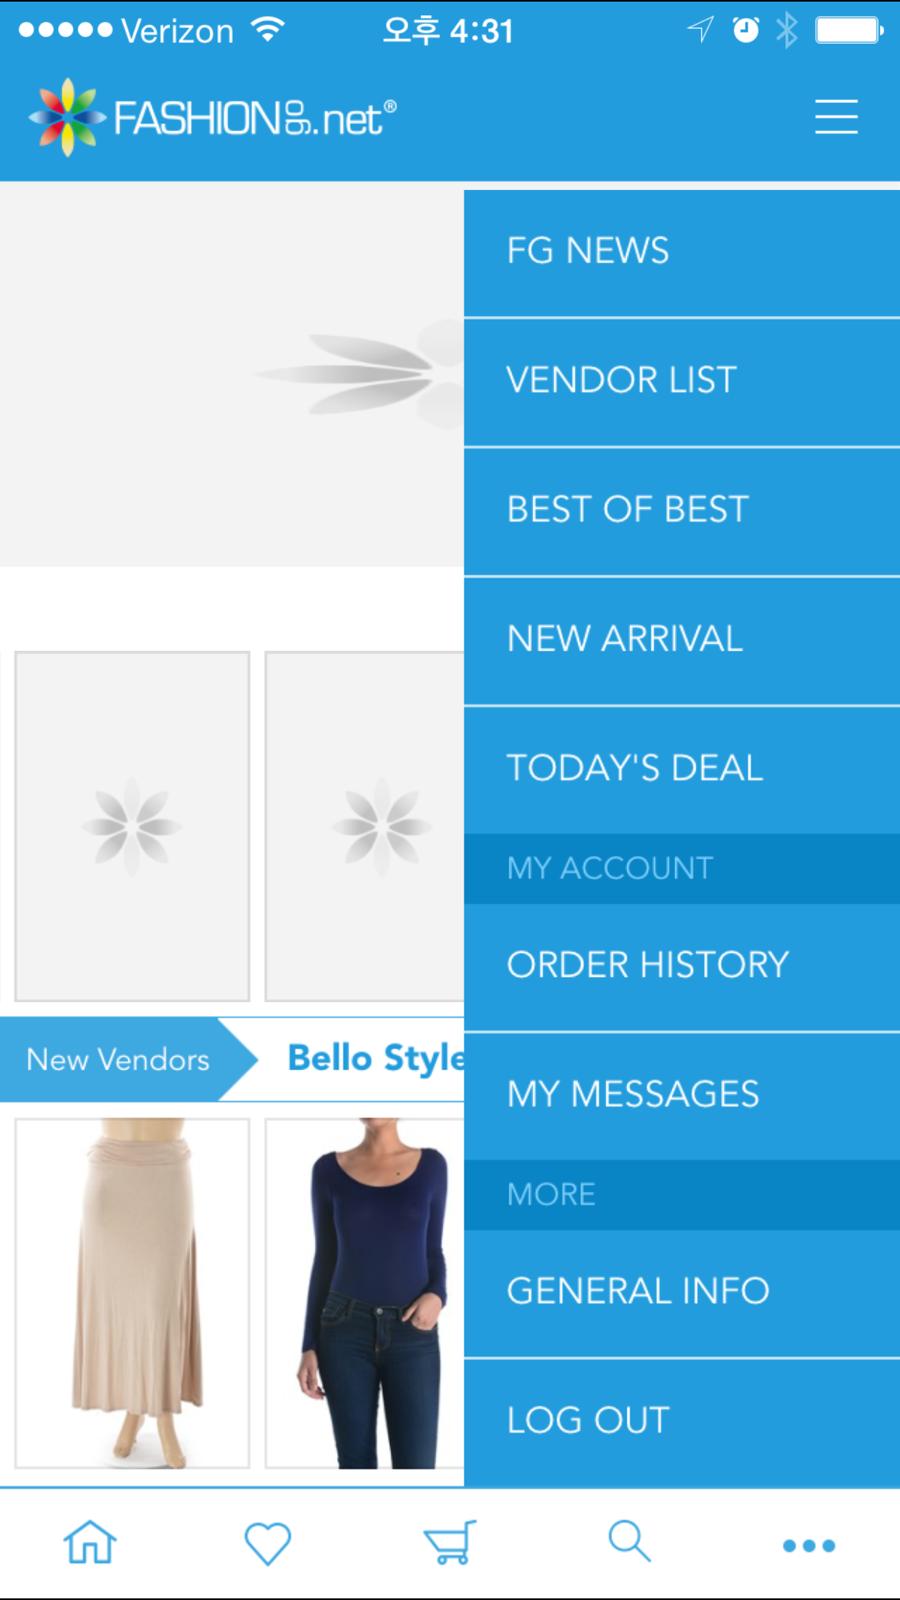900x1600 pixels.
Task: Tap the FashionGo.net logo
Action: tap(212, 118)
